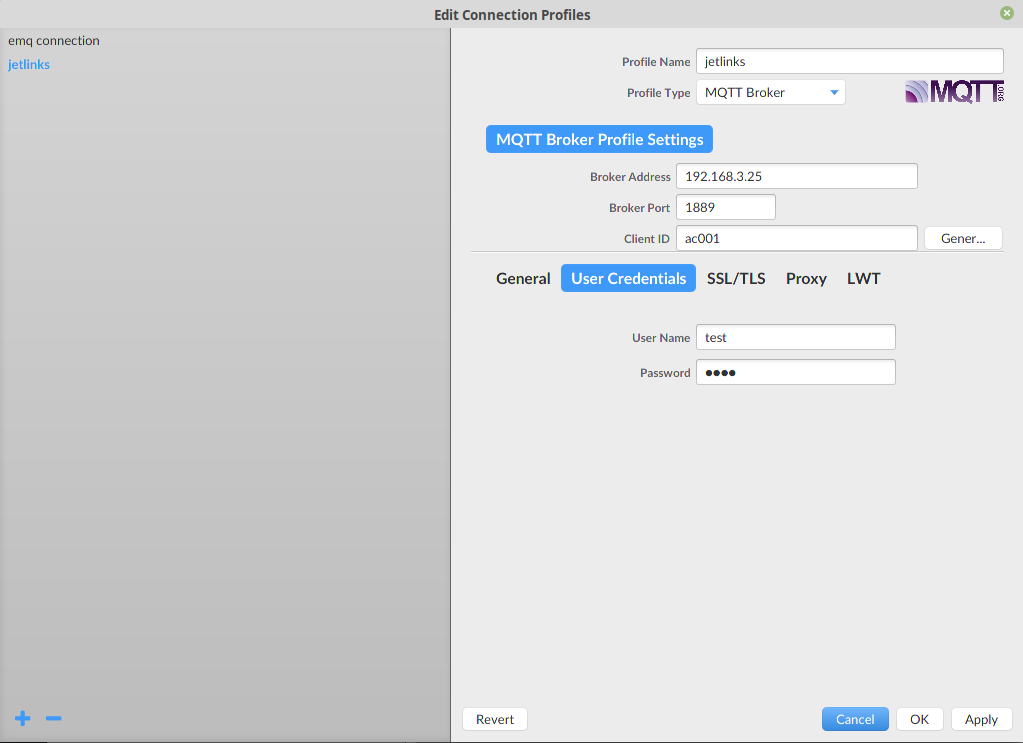
Task: Close the Edit Connection Profiles window
Action: (x=1006, y=14)
